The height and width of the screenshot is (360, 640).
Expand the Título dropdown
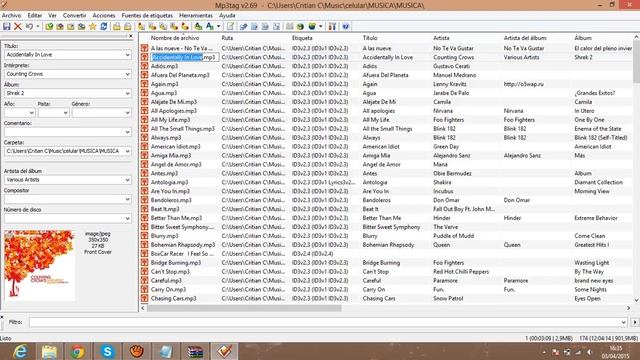pyautogui.click(x=127, y=55)
